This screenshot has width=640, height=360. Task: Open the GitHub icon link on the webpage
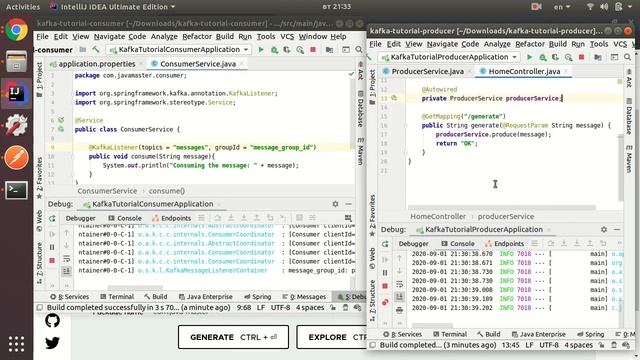click(x=52, y=321)
